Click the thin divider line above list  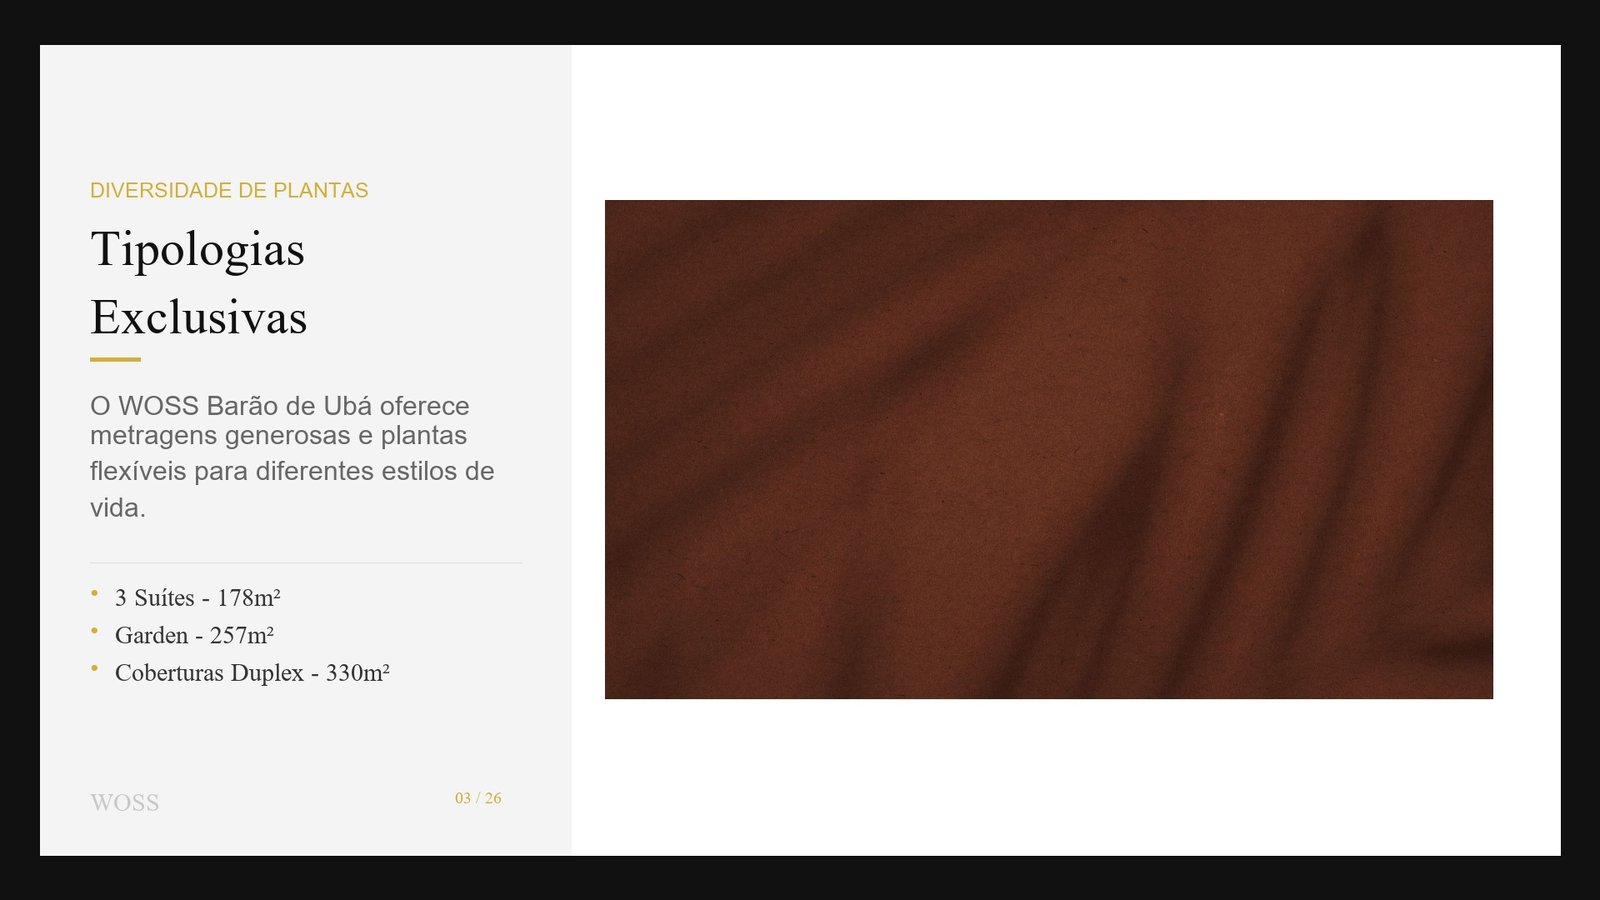306,563
